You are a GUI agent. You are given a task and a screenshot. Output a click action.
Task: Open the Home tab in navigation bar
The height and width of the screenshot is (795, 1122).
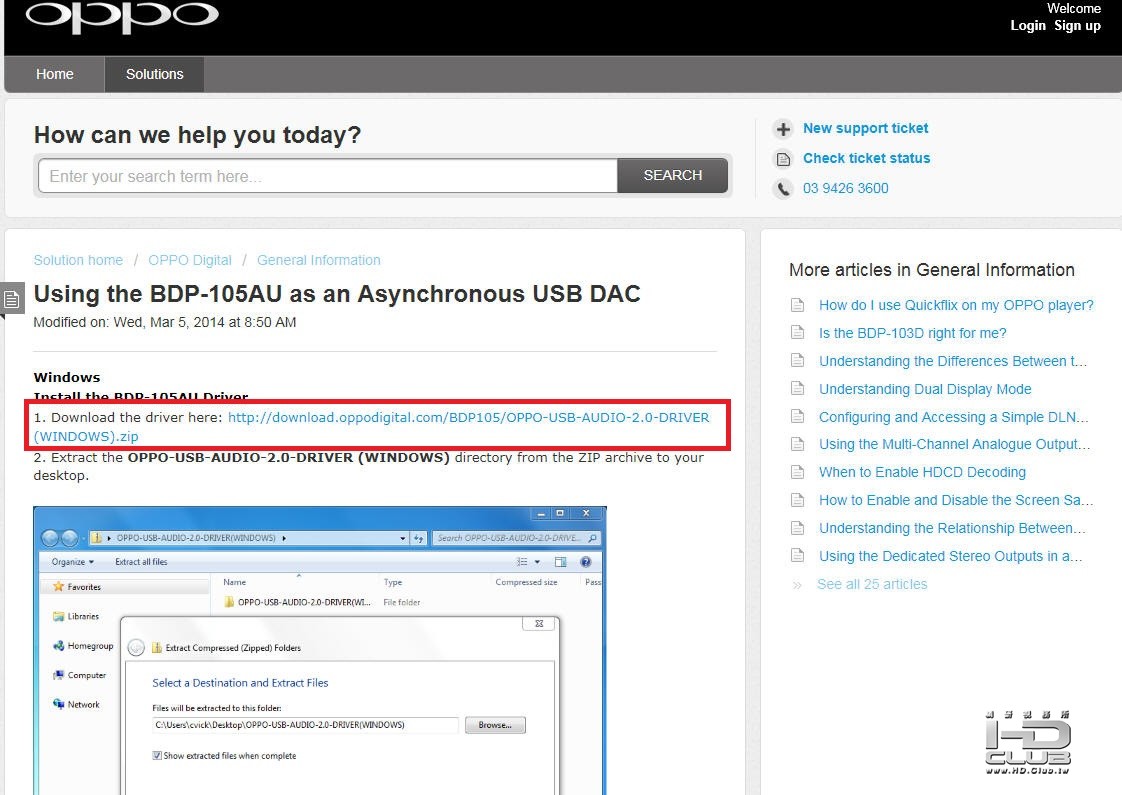(x=54, y=74)
